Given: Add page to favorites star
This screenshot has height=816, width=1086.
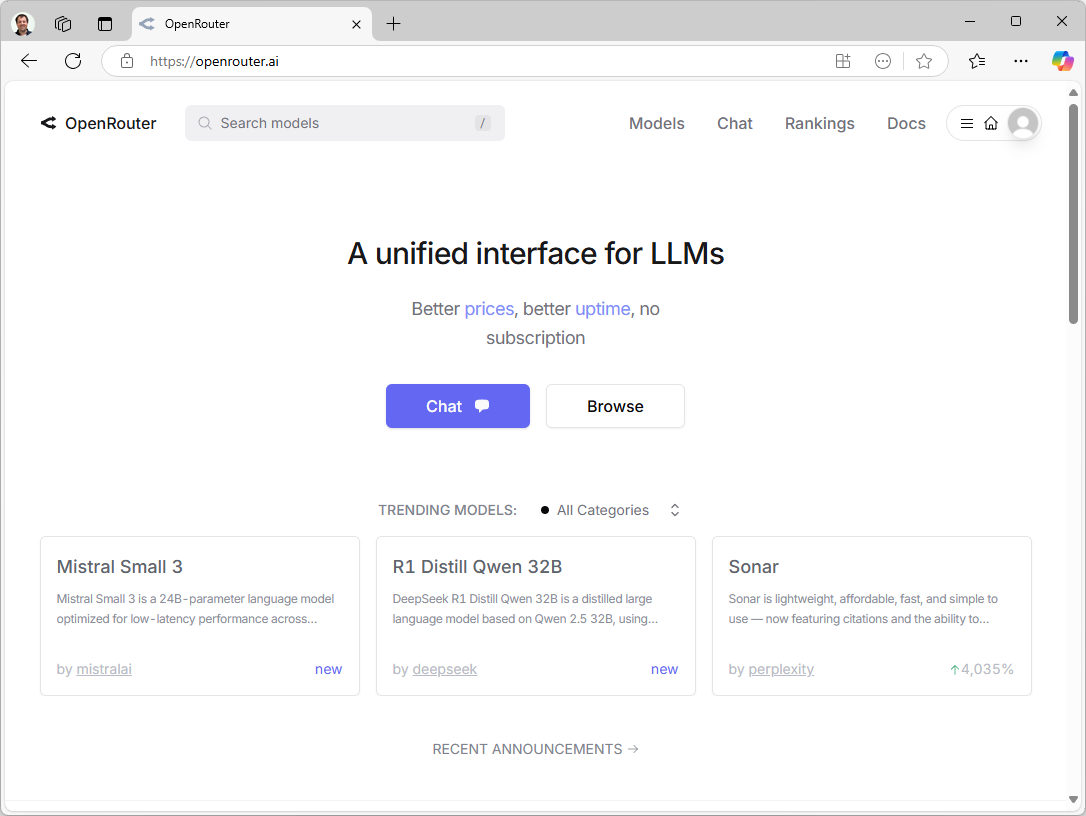Looking at the screenshot, I should click(x=923, y=61).
